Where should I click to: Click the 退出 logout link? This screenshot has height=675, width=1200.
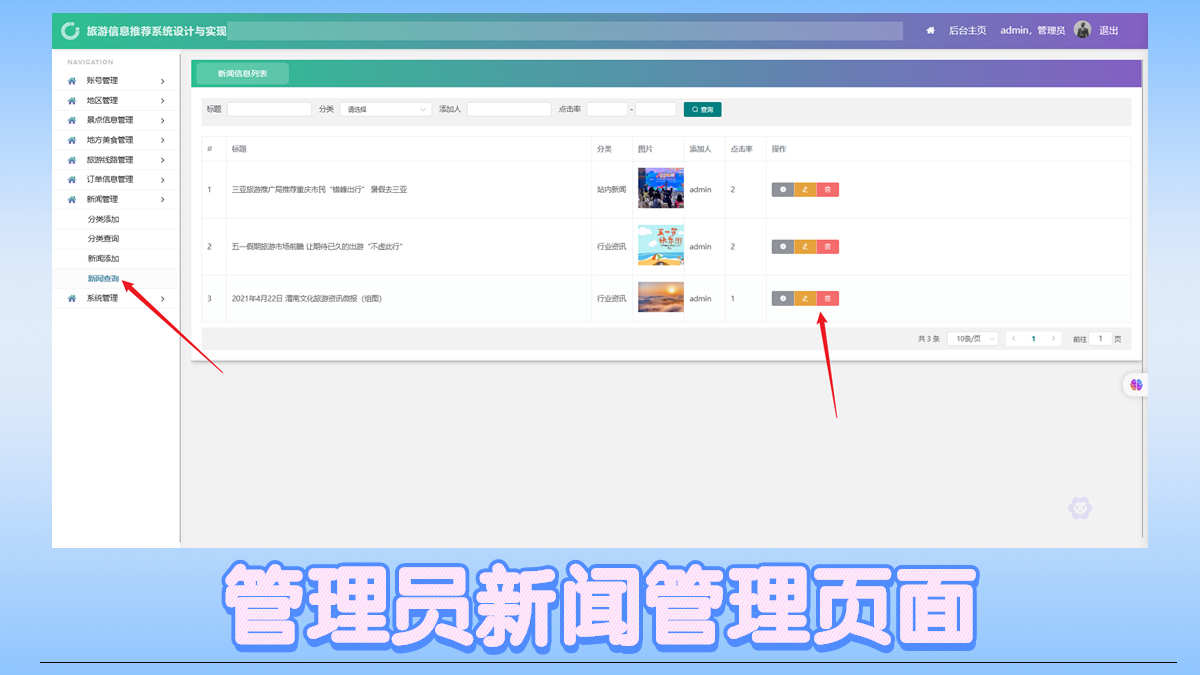pyautogui.click(x=1109, y=31)
